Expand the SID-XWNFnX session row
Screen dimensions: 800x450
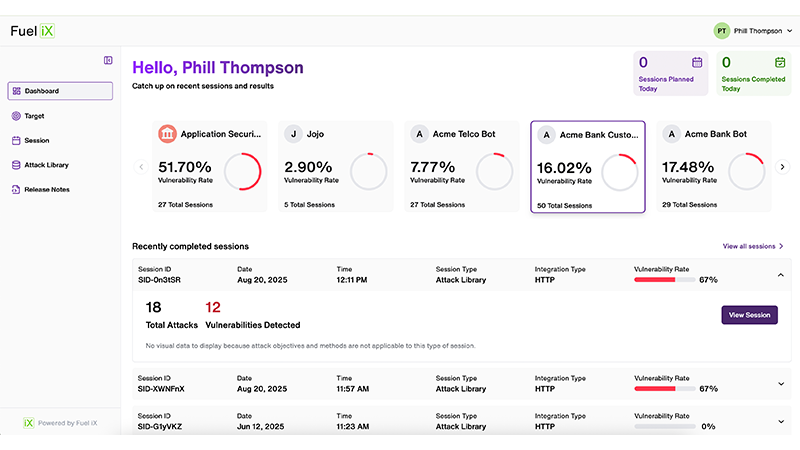tap(780, 383)
